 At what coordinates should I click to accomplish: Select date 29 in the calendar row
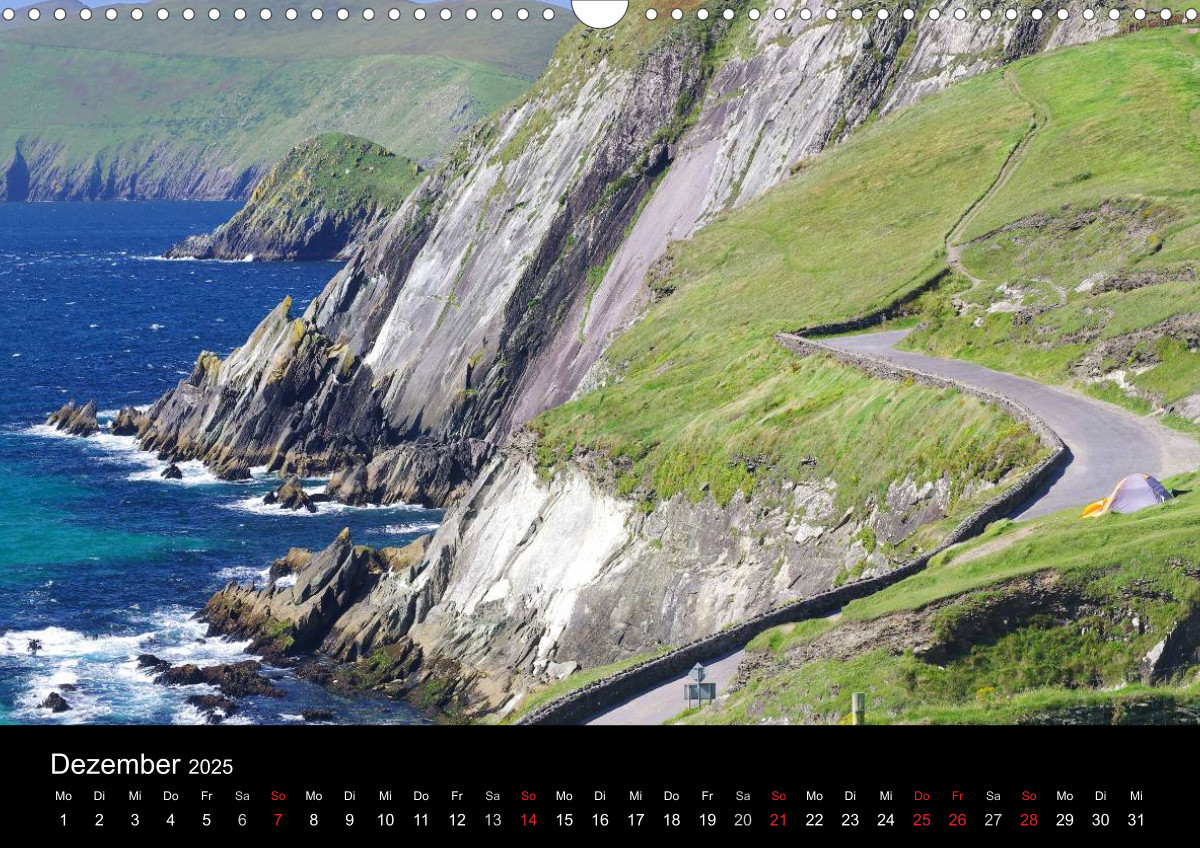1065,820
